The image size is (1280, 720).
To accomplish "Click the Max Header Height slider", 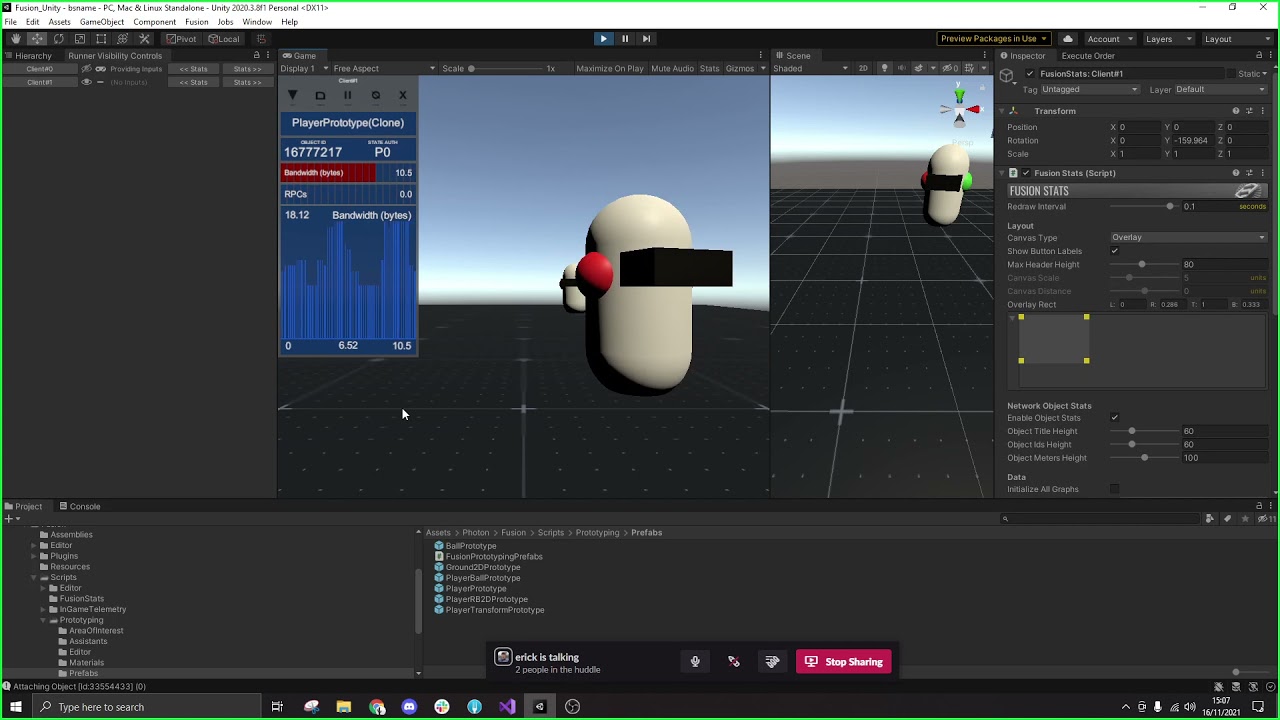I will click(1145, 265).
